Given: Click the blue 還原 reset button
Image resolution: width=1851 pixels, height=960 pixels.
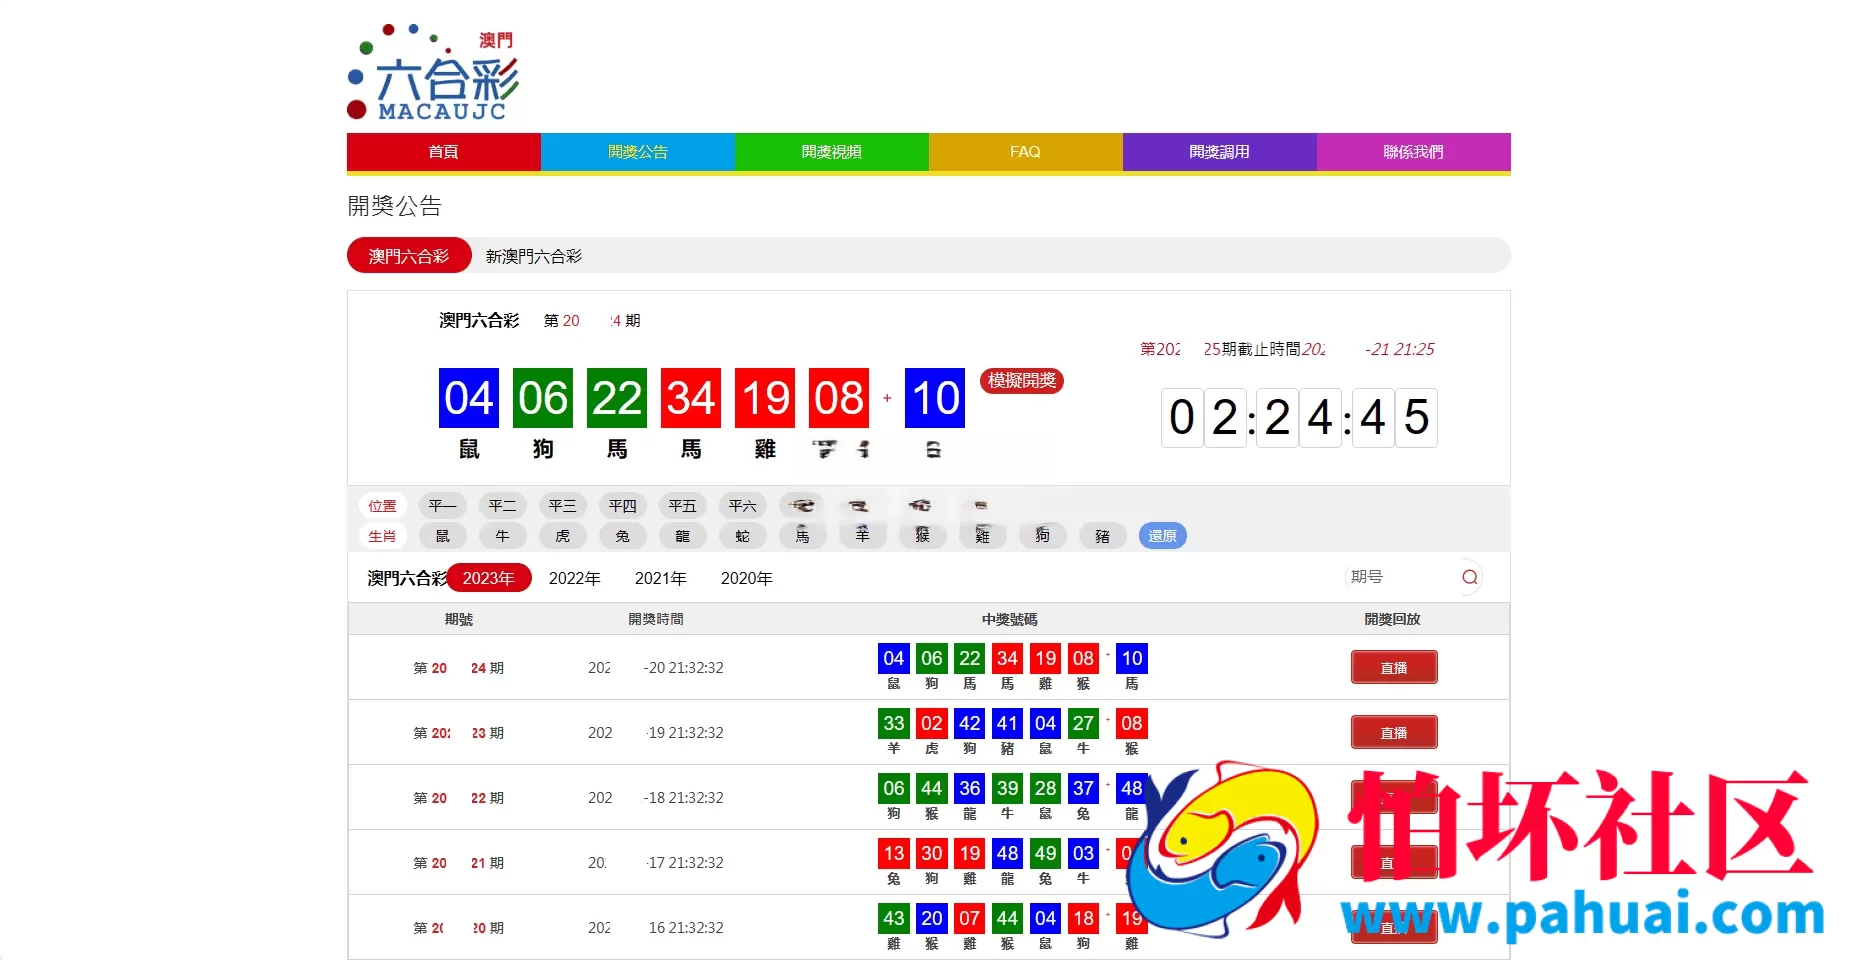Looking at the screenshot, I should (x=1163, y=536).
